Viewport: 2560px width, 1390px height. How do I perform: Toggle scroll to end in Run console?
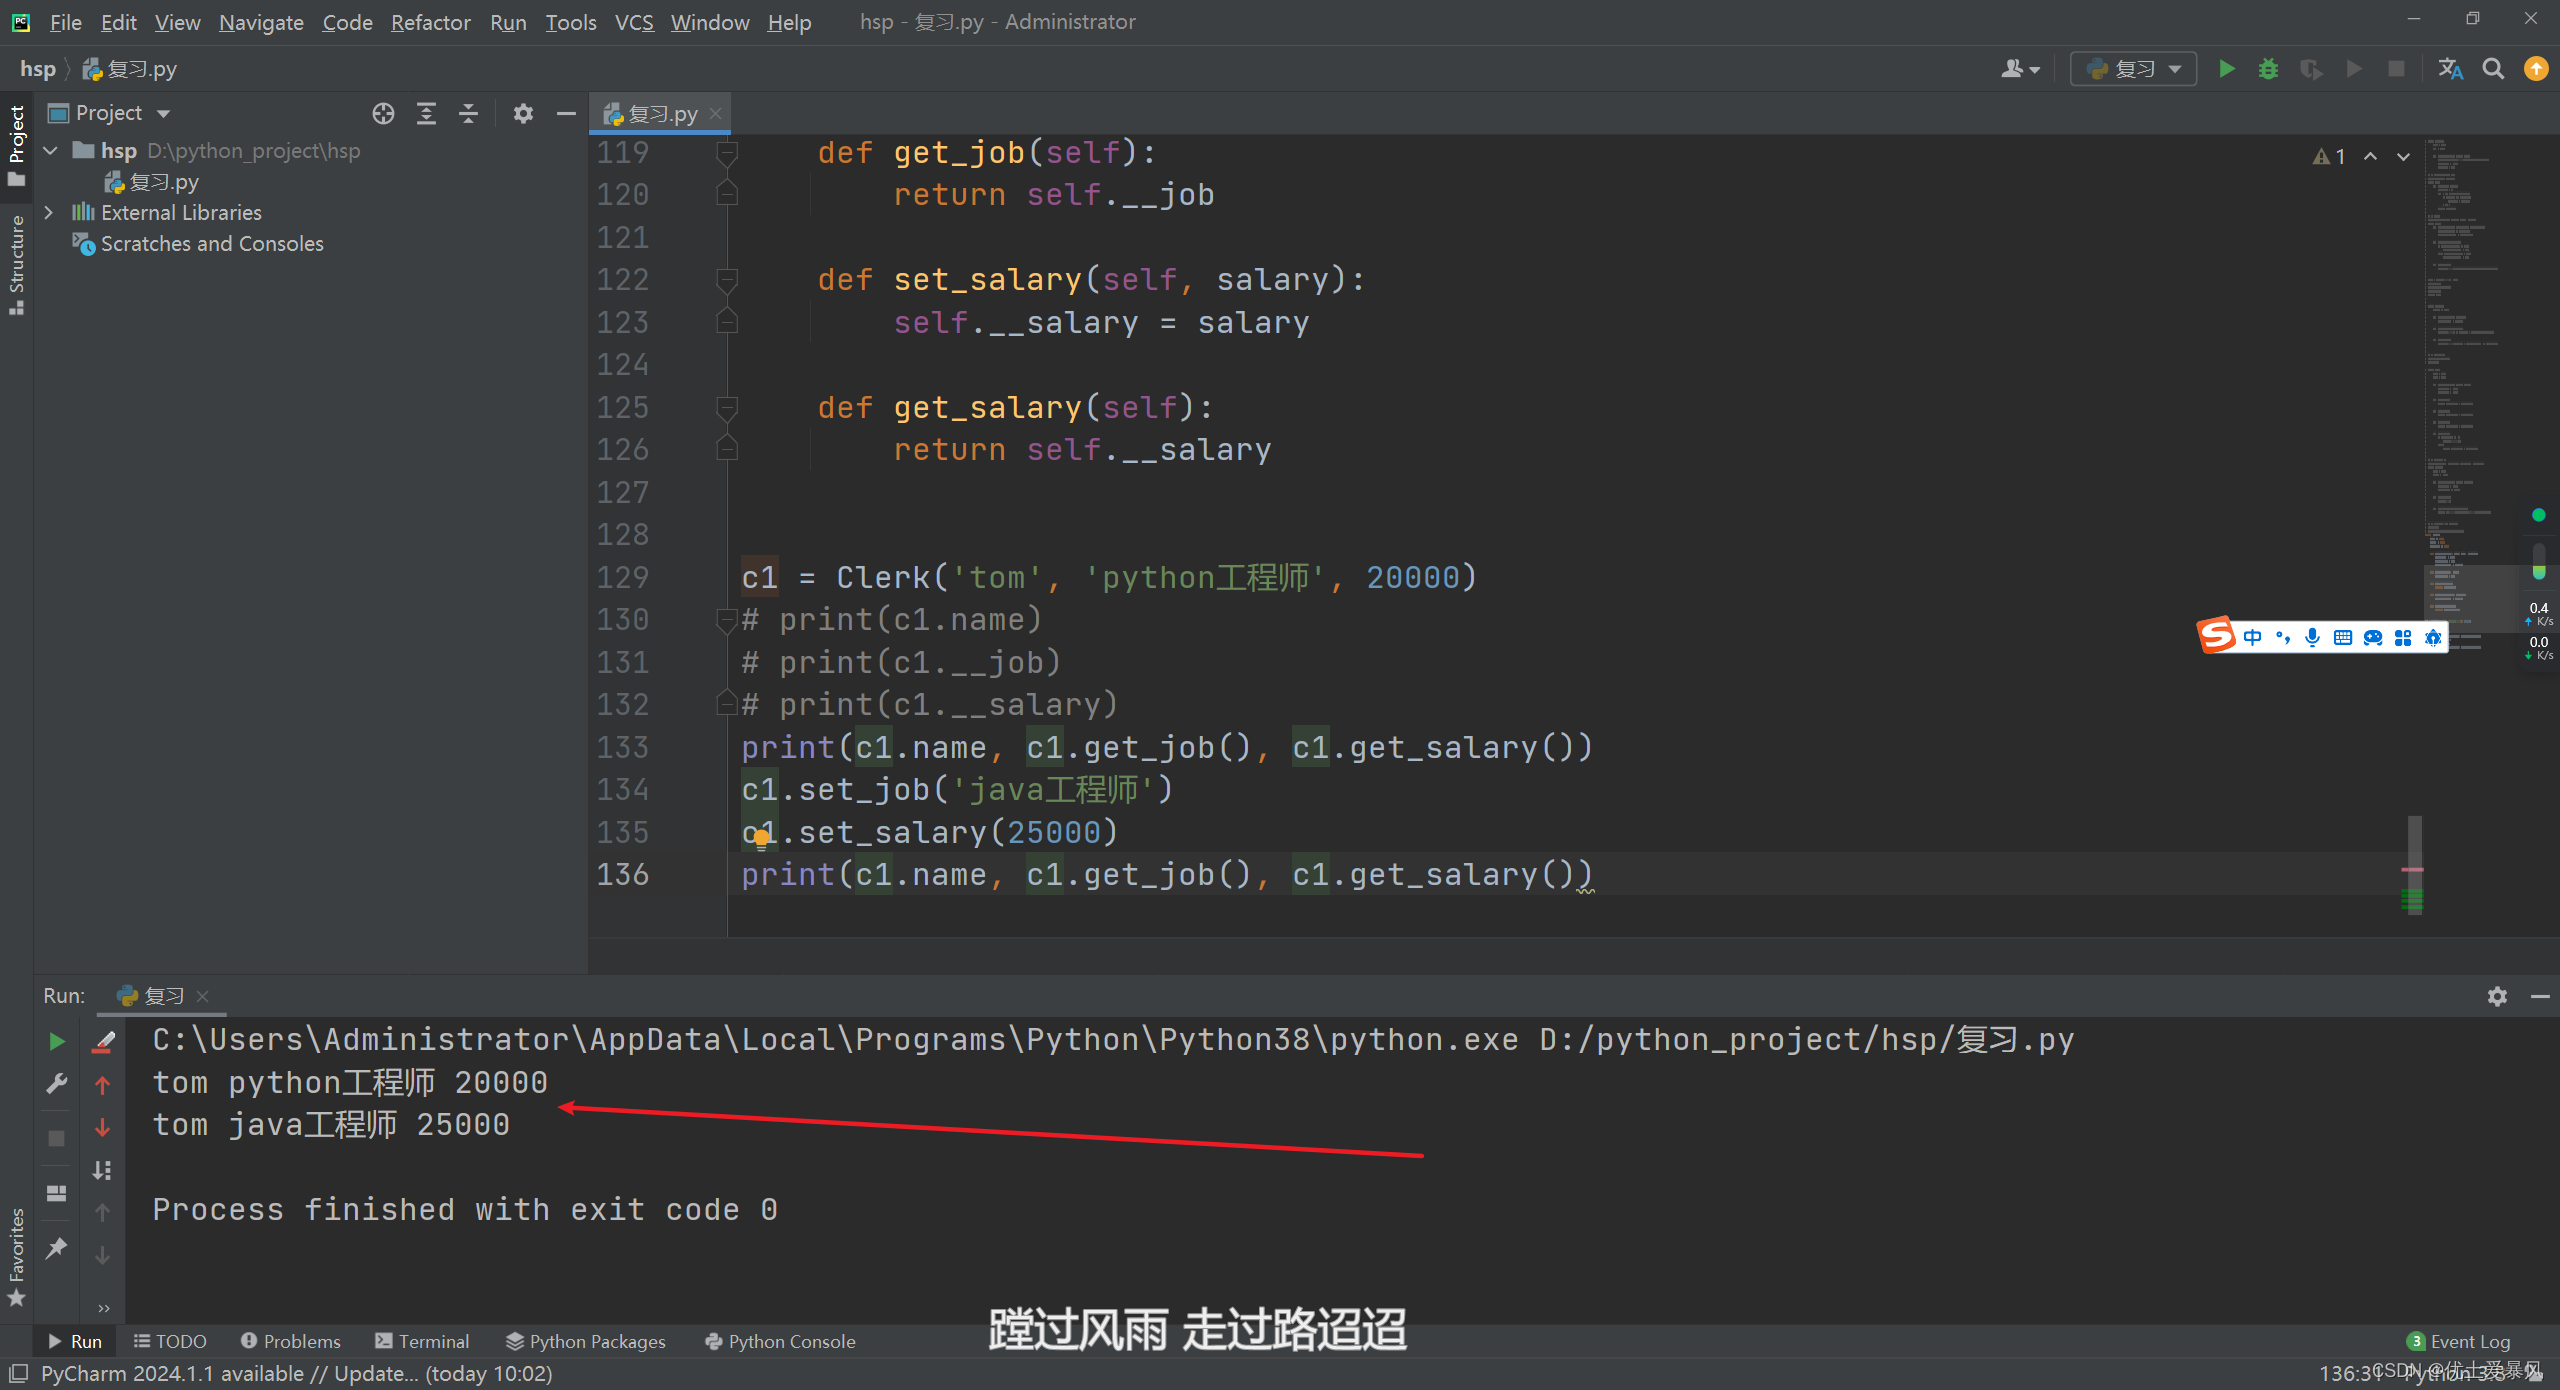click(x=102, y=1170)
